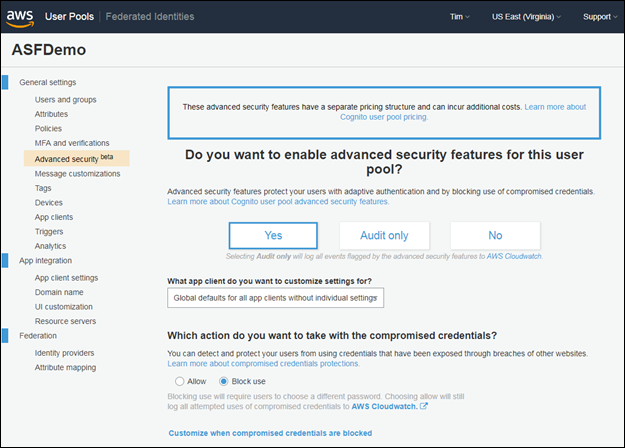Select the Allow radio button
Screen dimensions: 625x448
tap(179, 381)
